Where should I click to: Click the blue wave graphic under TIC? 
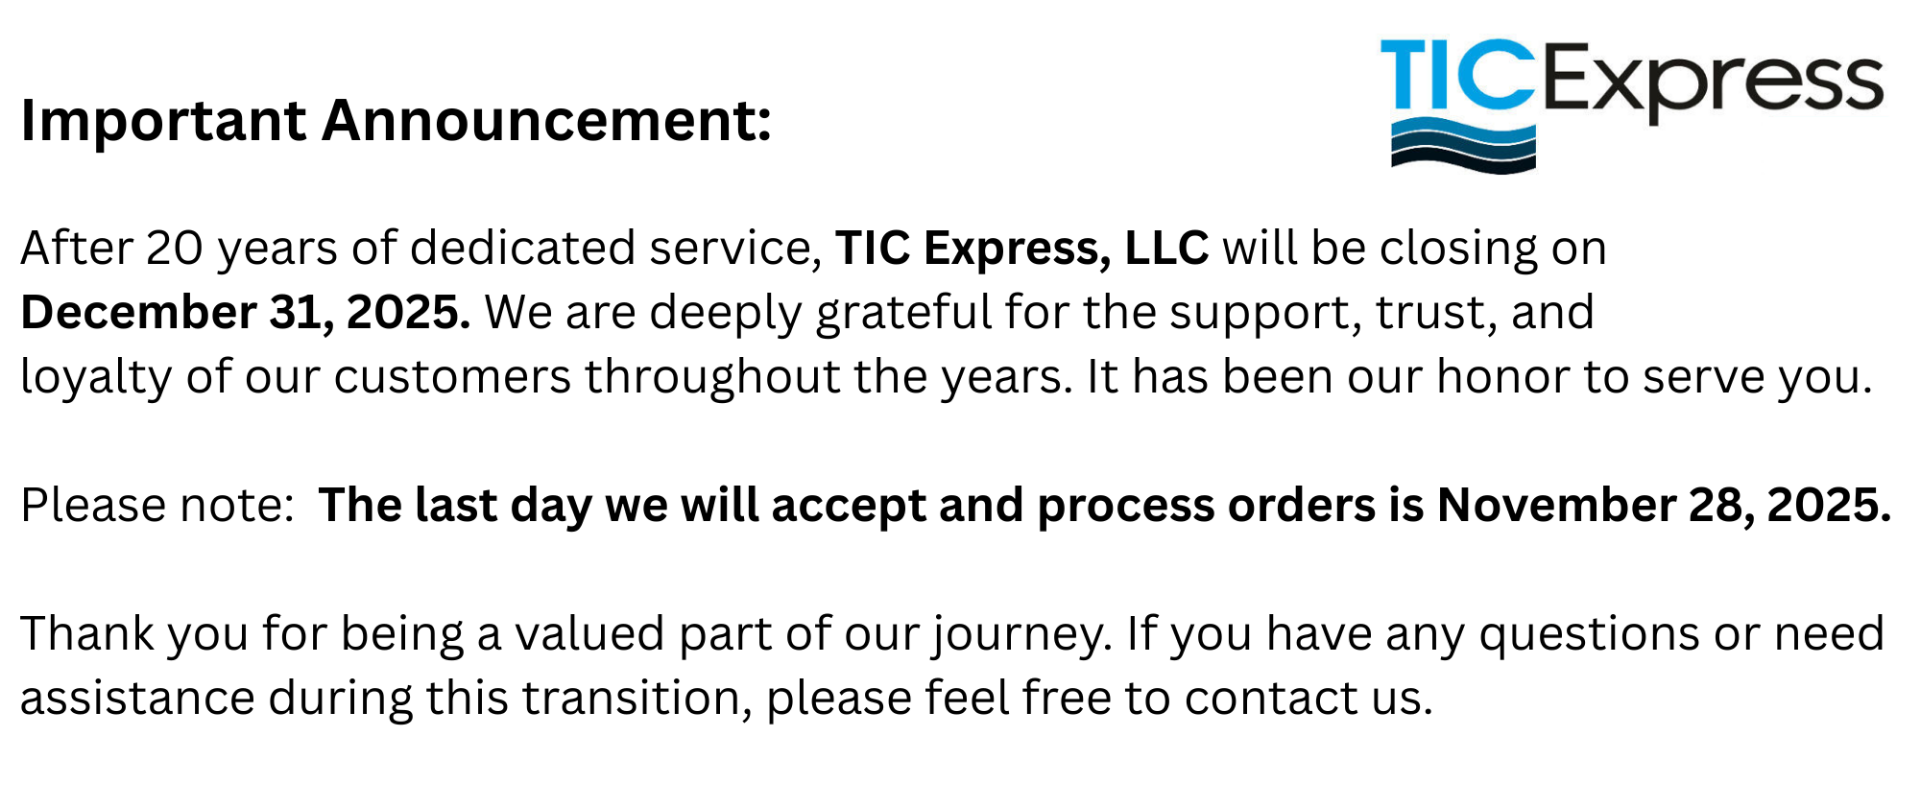click(1463, 146)
